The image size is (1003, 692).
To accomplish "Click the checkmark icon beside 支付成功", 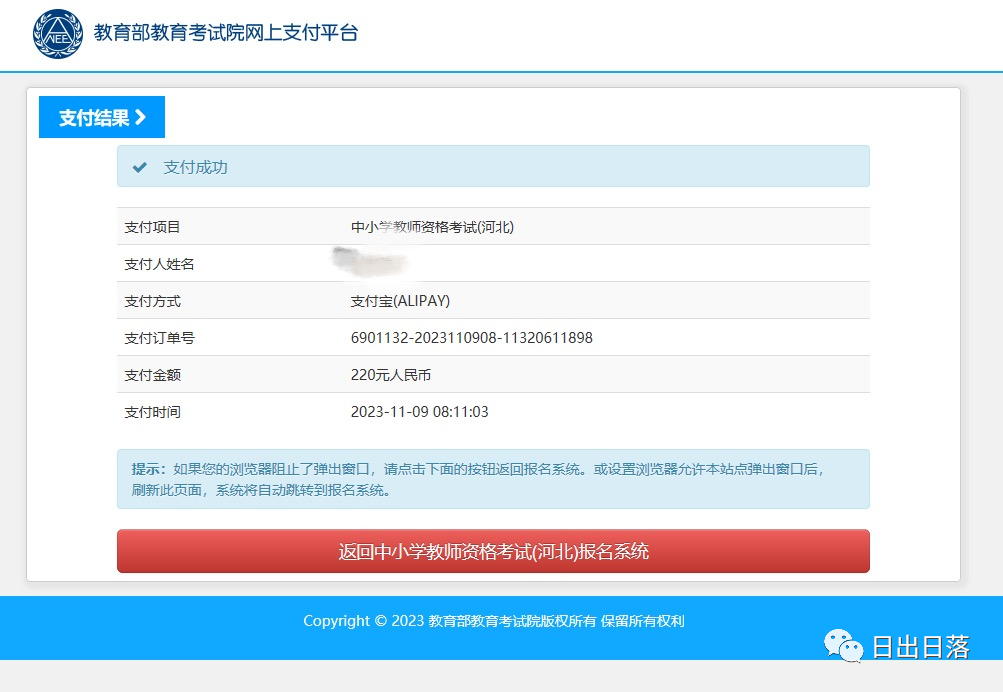I will [139, 168].
